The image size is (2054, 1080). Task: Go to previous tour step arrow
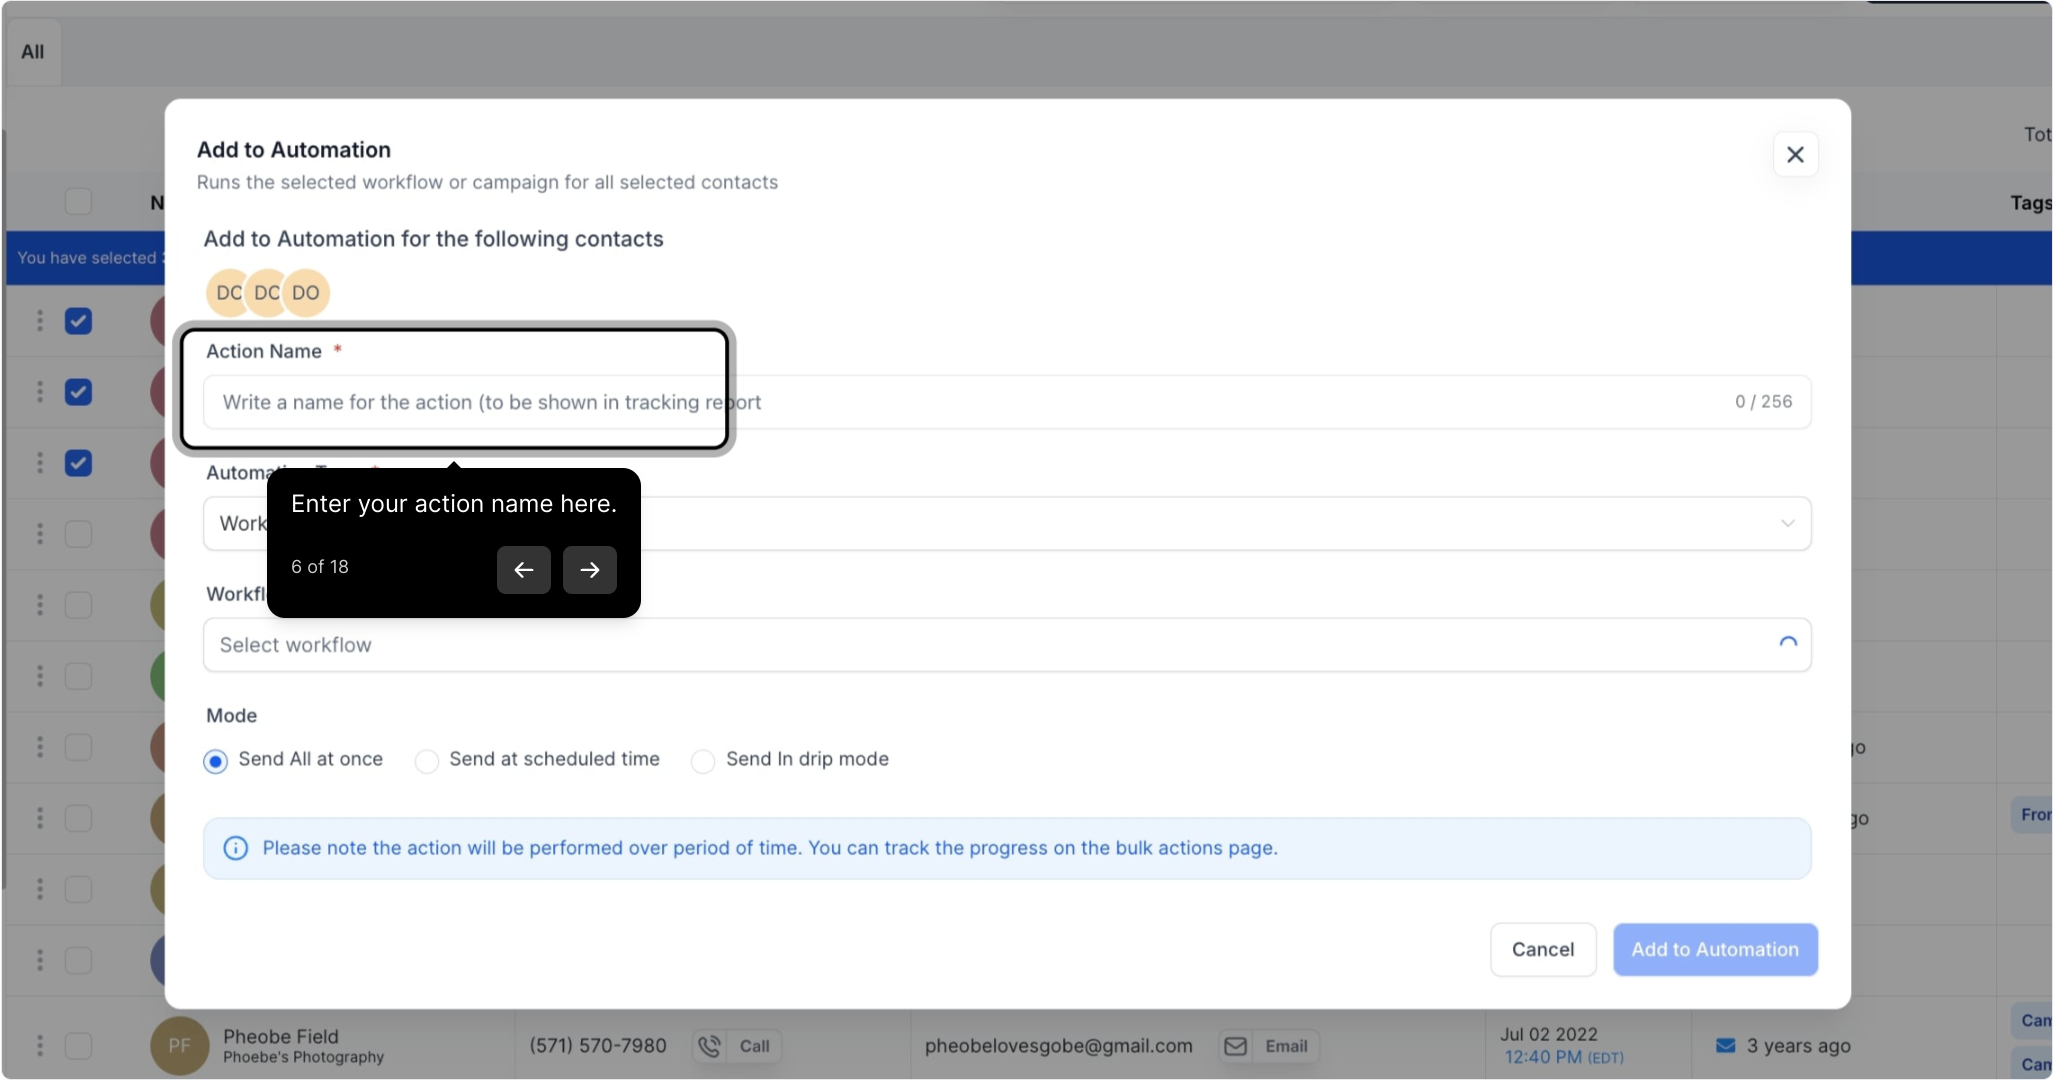click(523, 570)
